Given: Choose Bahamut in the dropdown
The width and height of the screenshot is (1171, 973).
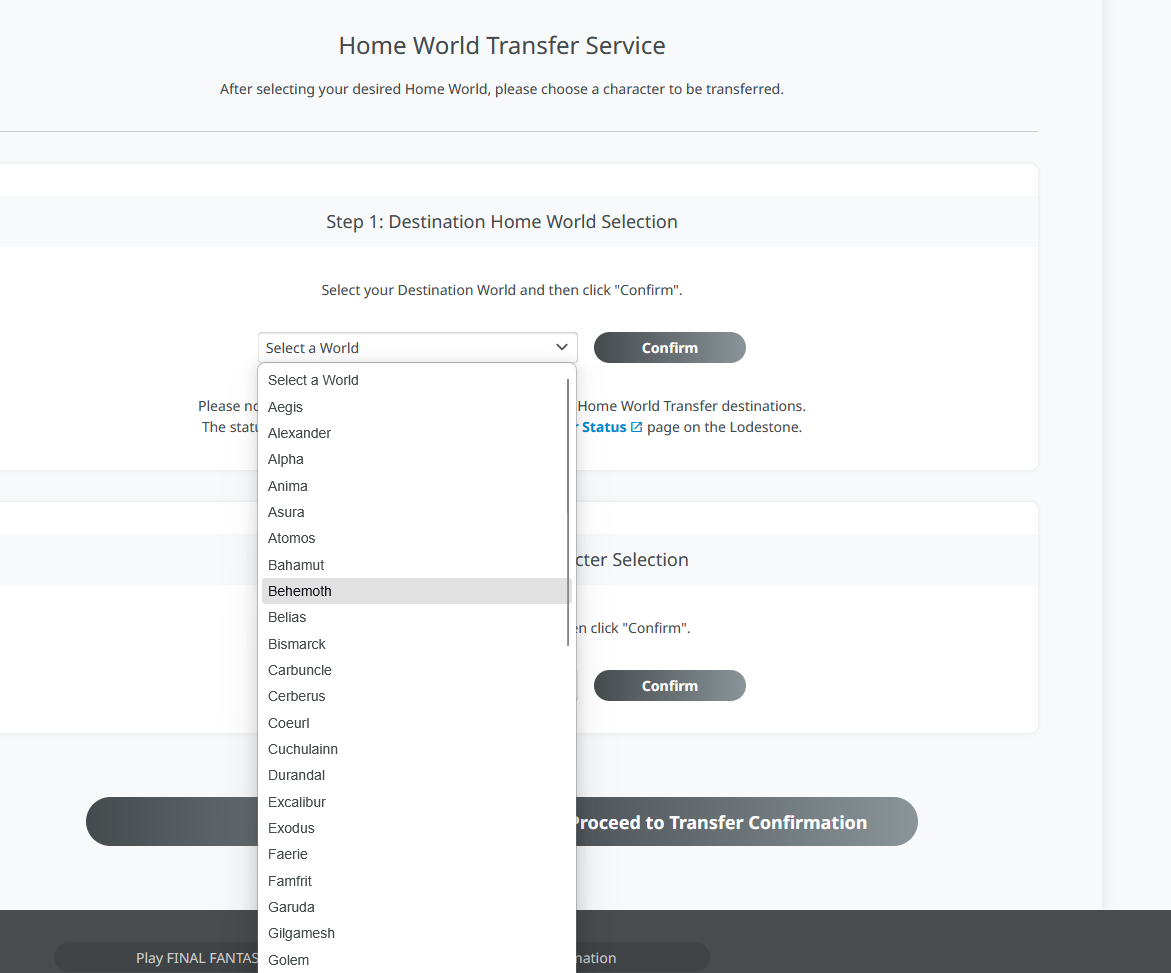Looking at the screenshot, I should tap(416, 565).
